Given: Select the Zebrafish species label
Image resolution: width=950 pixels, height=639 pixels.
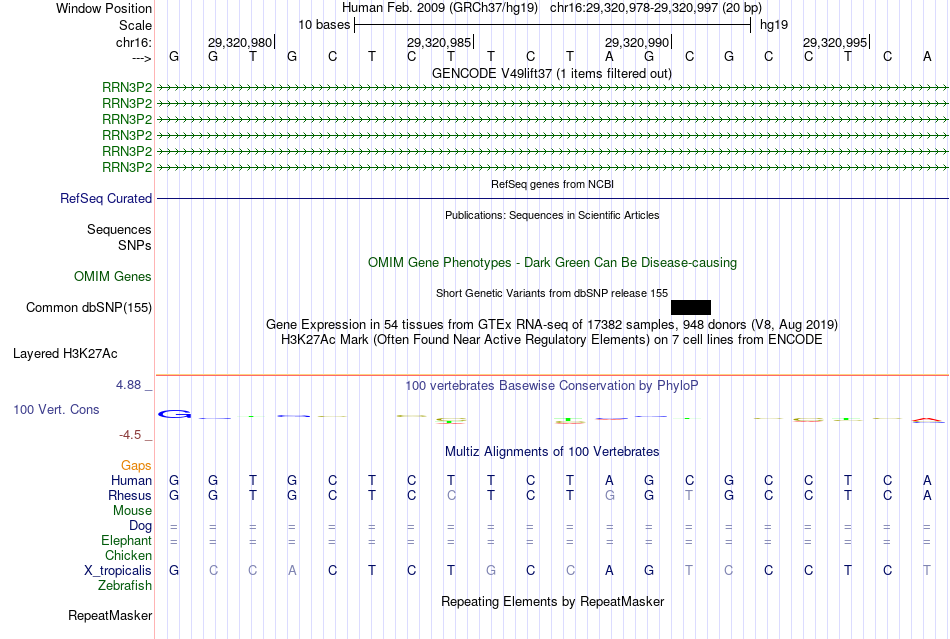Looking at the screenshot, I should click(x=125, y=586).
